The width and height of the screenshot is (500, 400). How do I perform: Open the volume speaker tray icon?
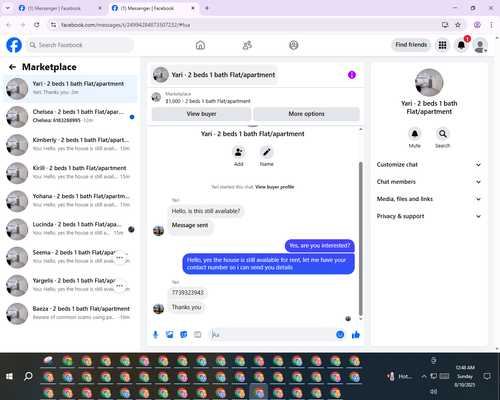[433, 391]
